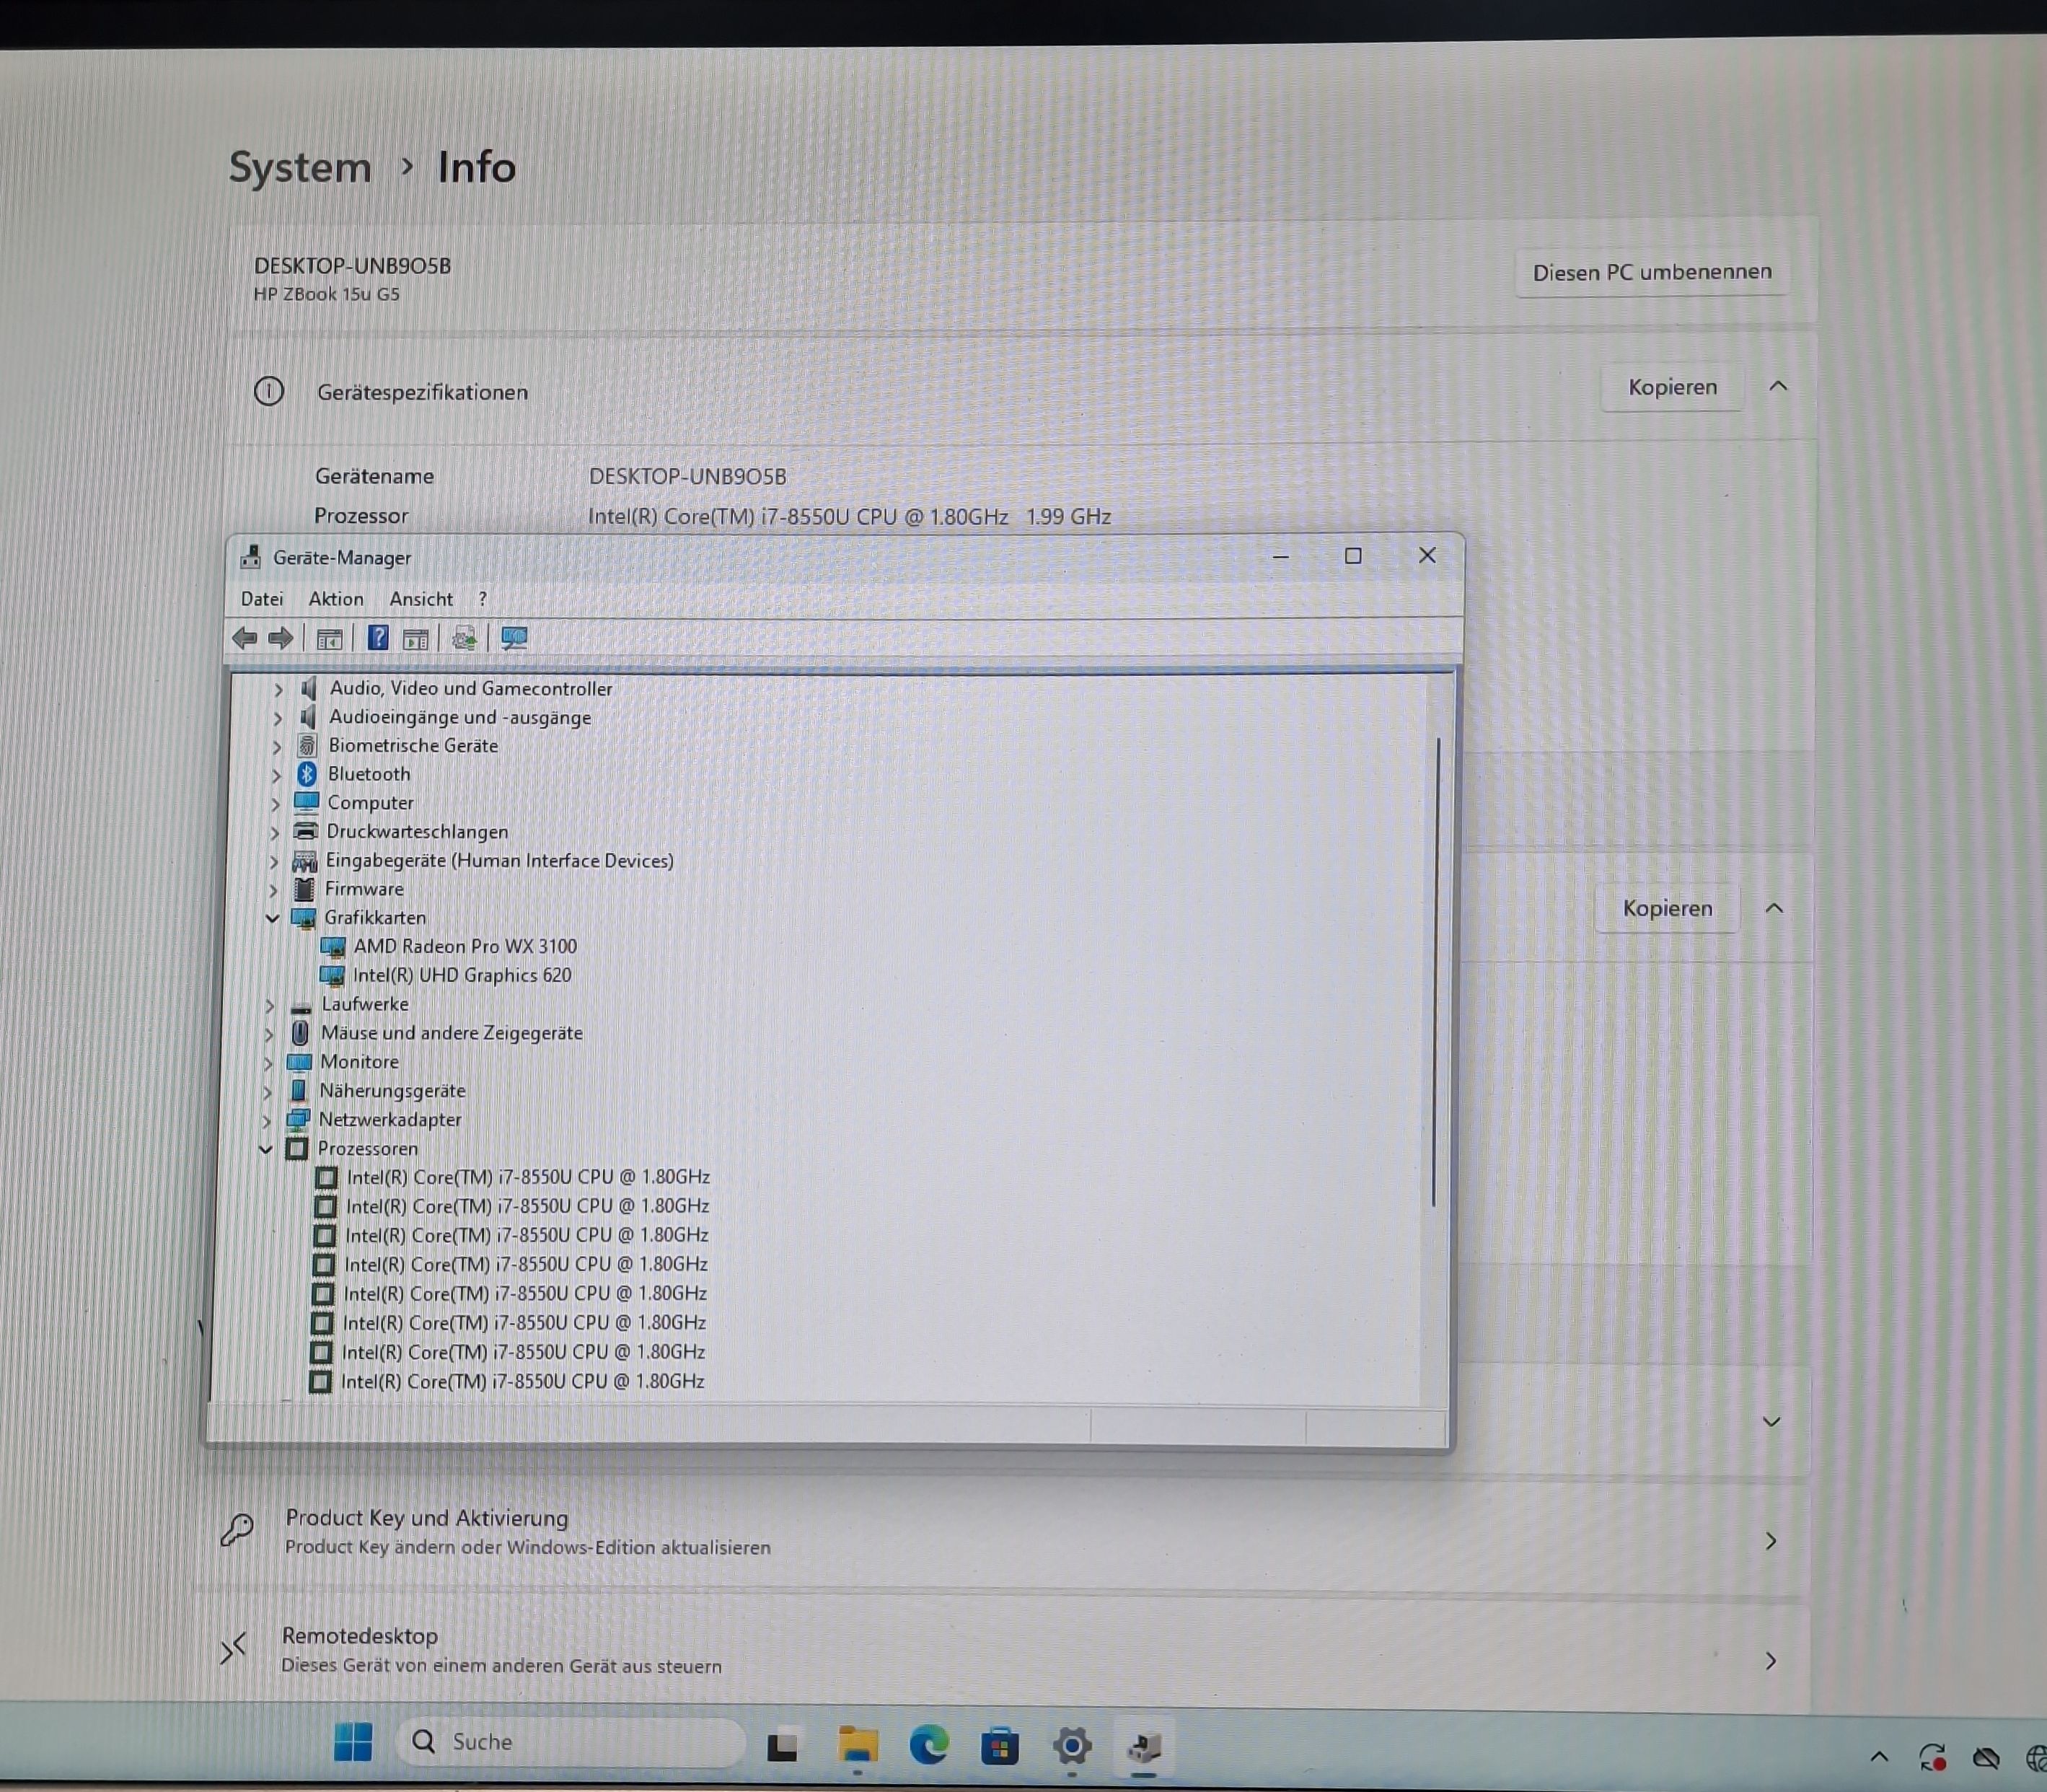This screenshot has width=2047, height=1792.
Task: Expand the Netzwerkadapter node
Action: click(266, 1121)
